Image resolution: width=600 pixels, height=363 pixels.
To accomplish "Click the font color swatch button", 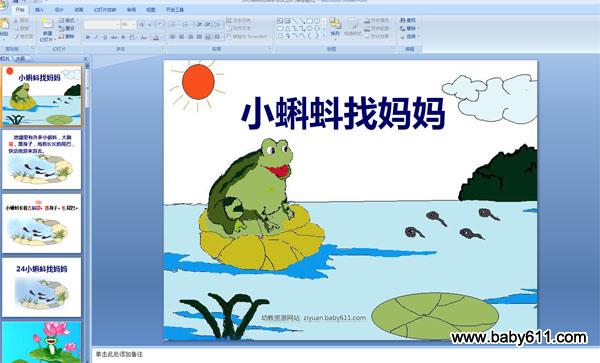I will [156, 37].
